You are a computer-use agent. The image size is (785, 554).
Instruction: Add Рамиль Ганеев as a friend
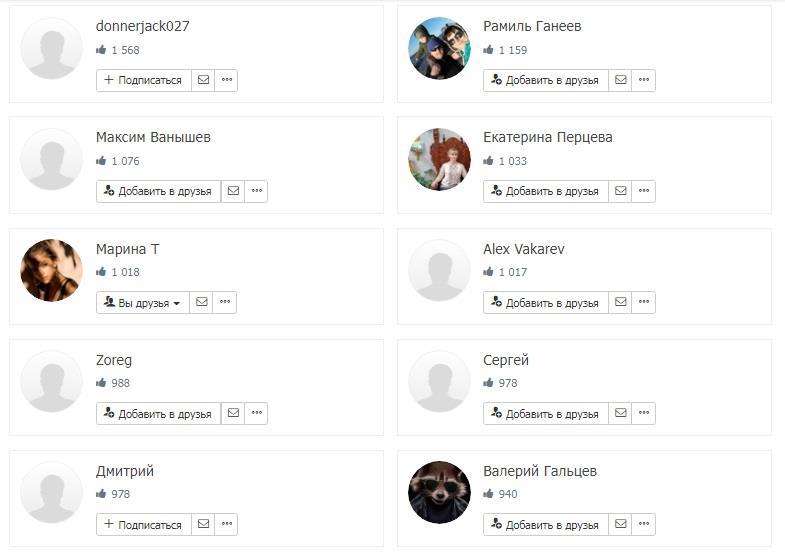tap(546, 80)
